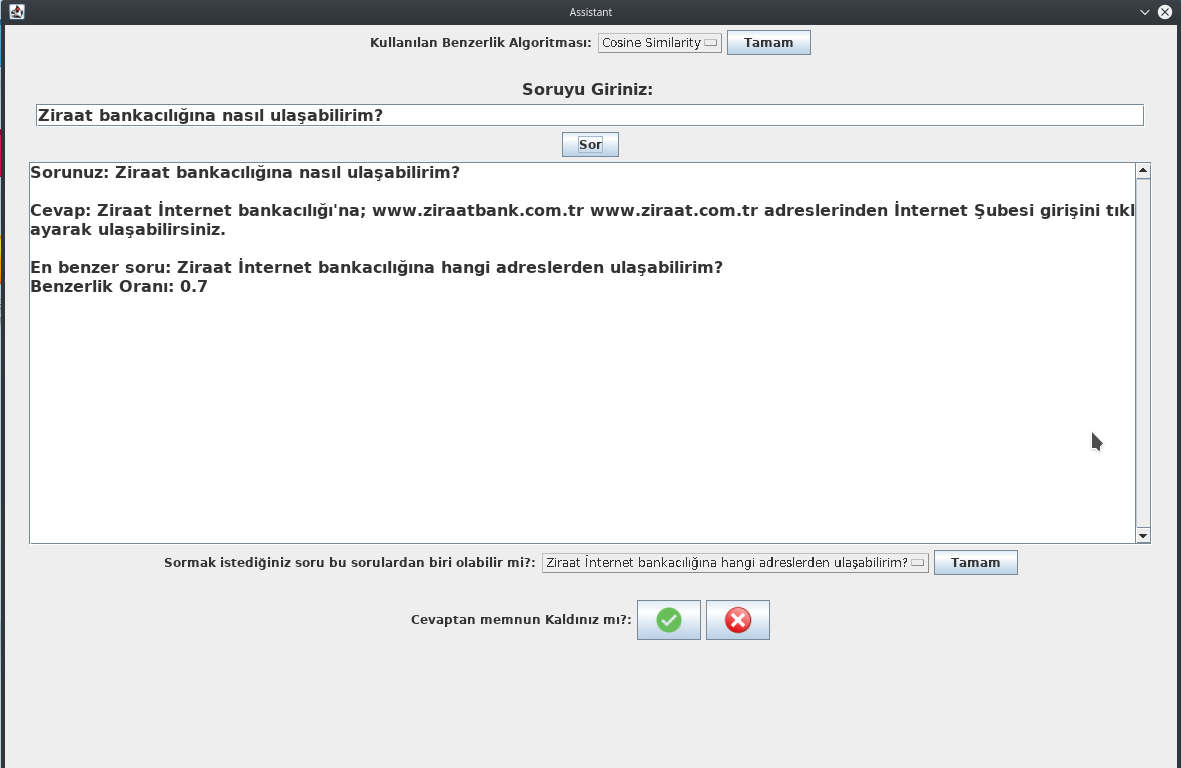This screenshot has width=1181, height=768.
Task: Click the green checkmark satisfied button
Action: [668, 620]
